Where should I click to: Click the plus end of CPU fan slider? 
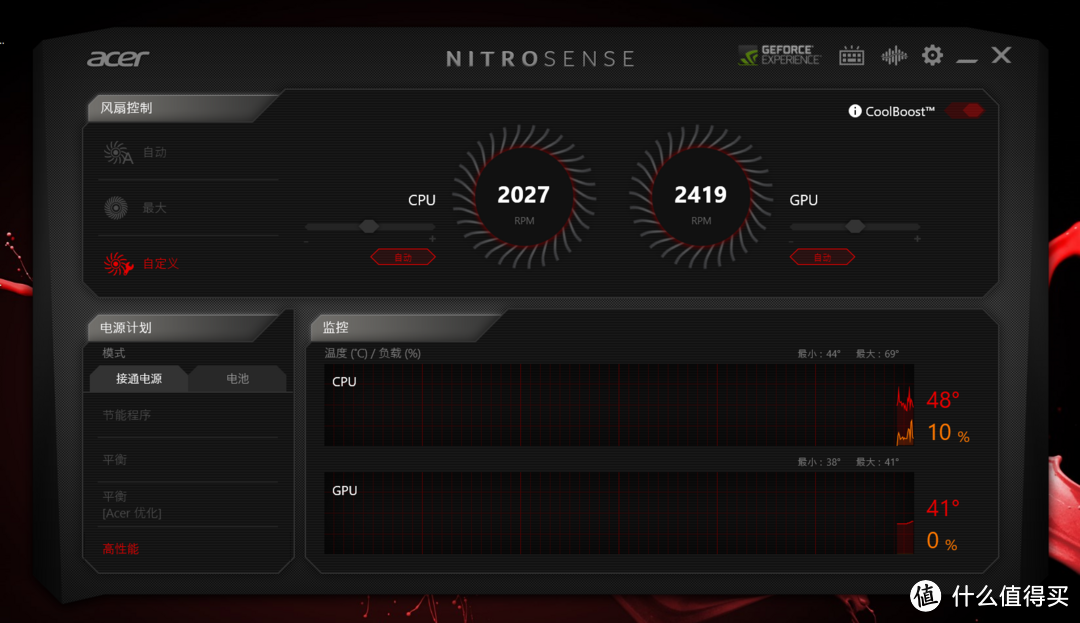pos(433,239)
